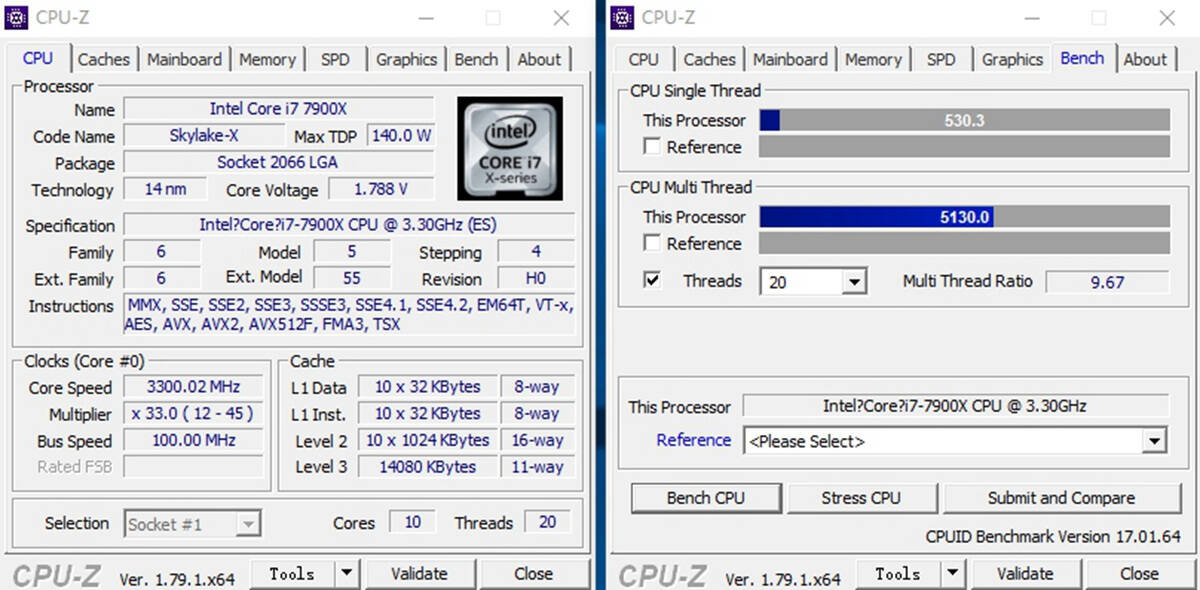This screenshot has width=1200, height=590.
Task: Click the empty Single Thread Reference bar
Action: point(964,147)
